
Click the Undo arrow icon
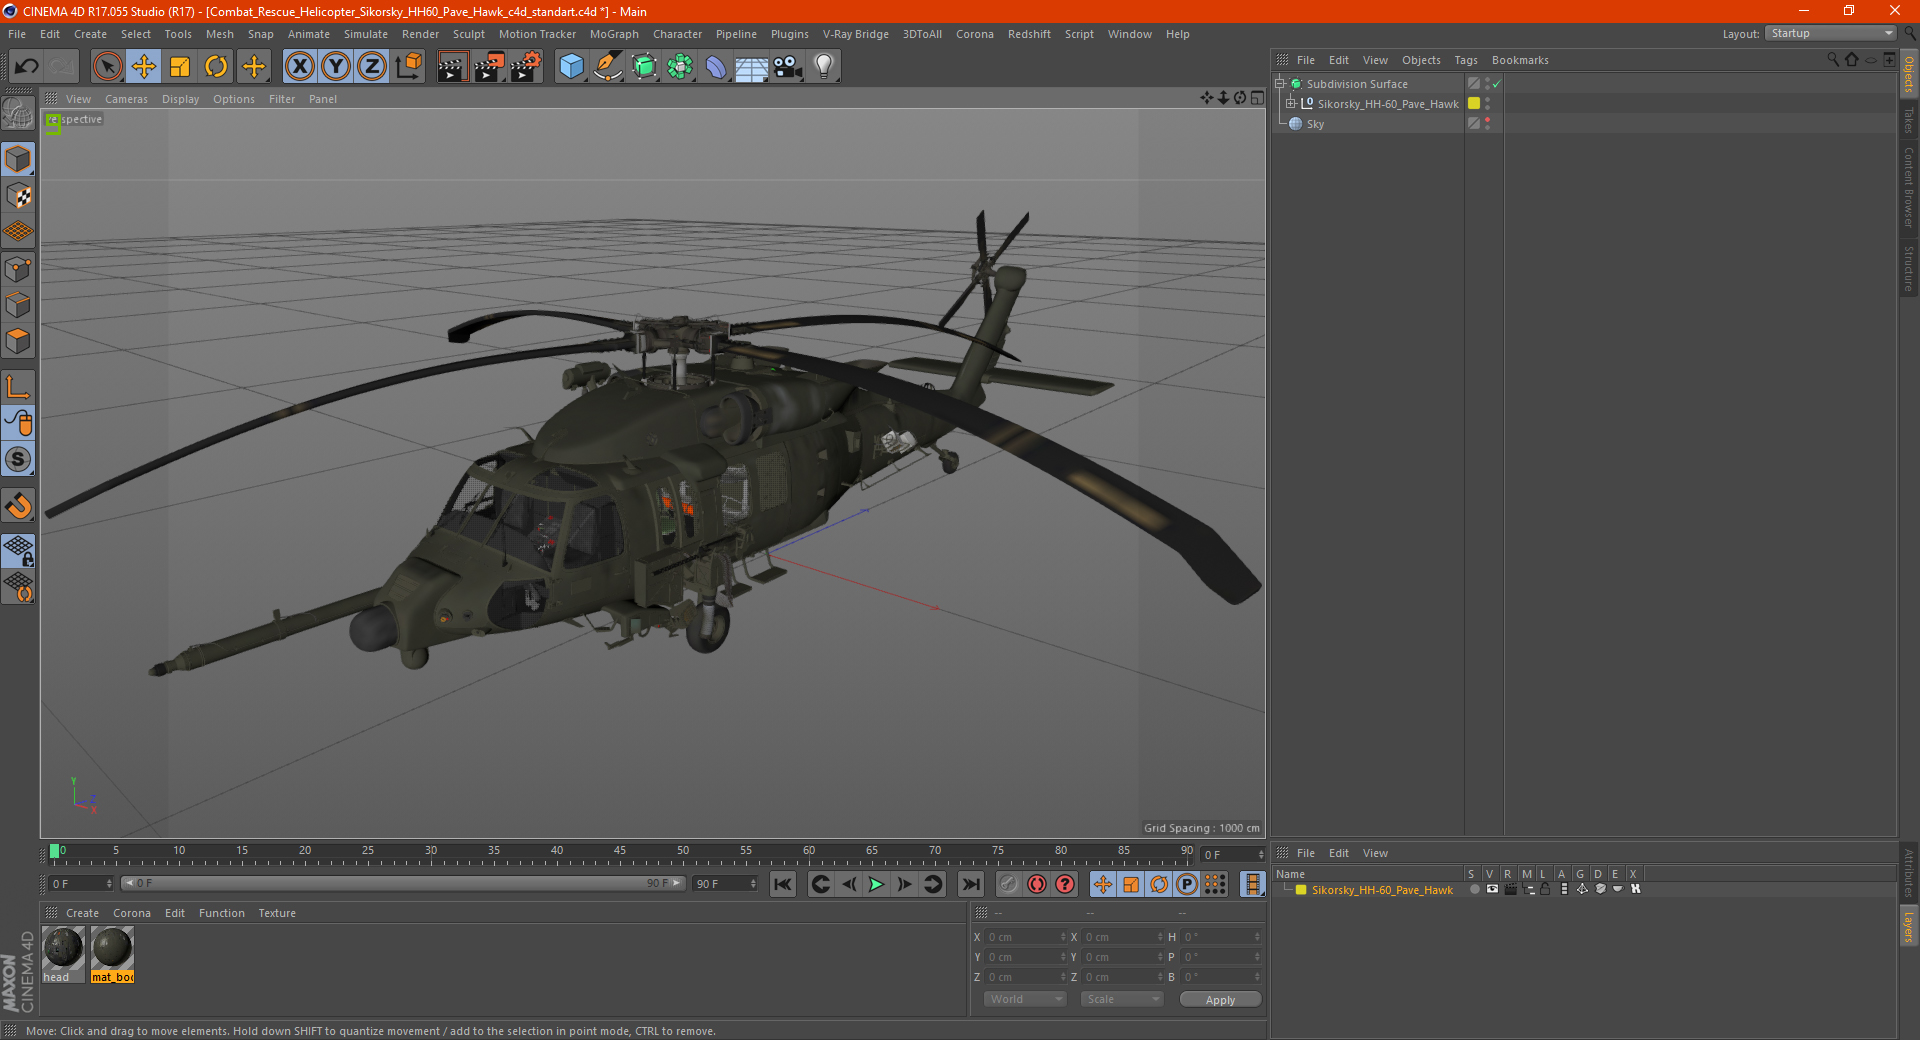[27, 67]
